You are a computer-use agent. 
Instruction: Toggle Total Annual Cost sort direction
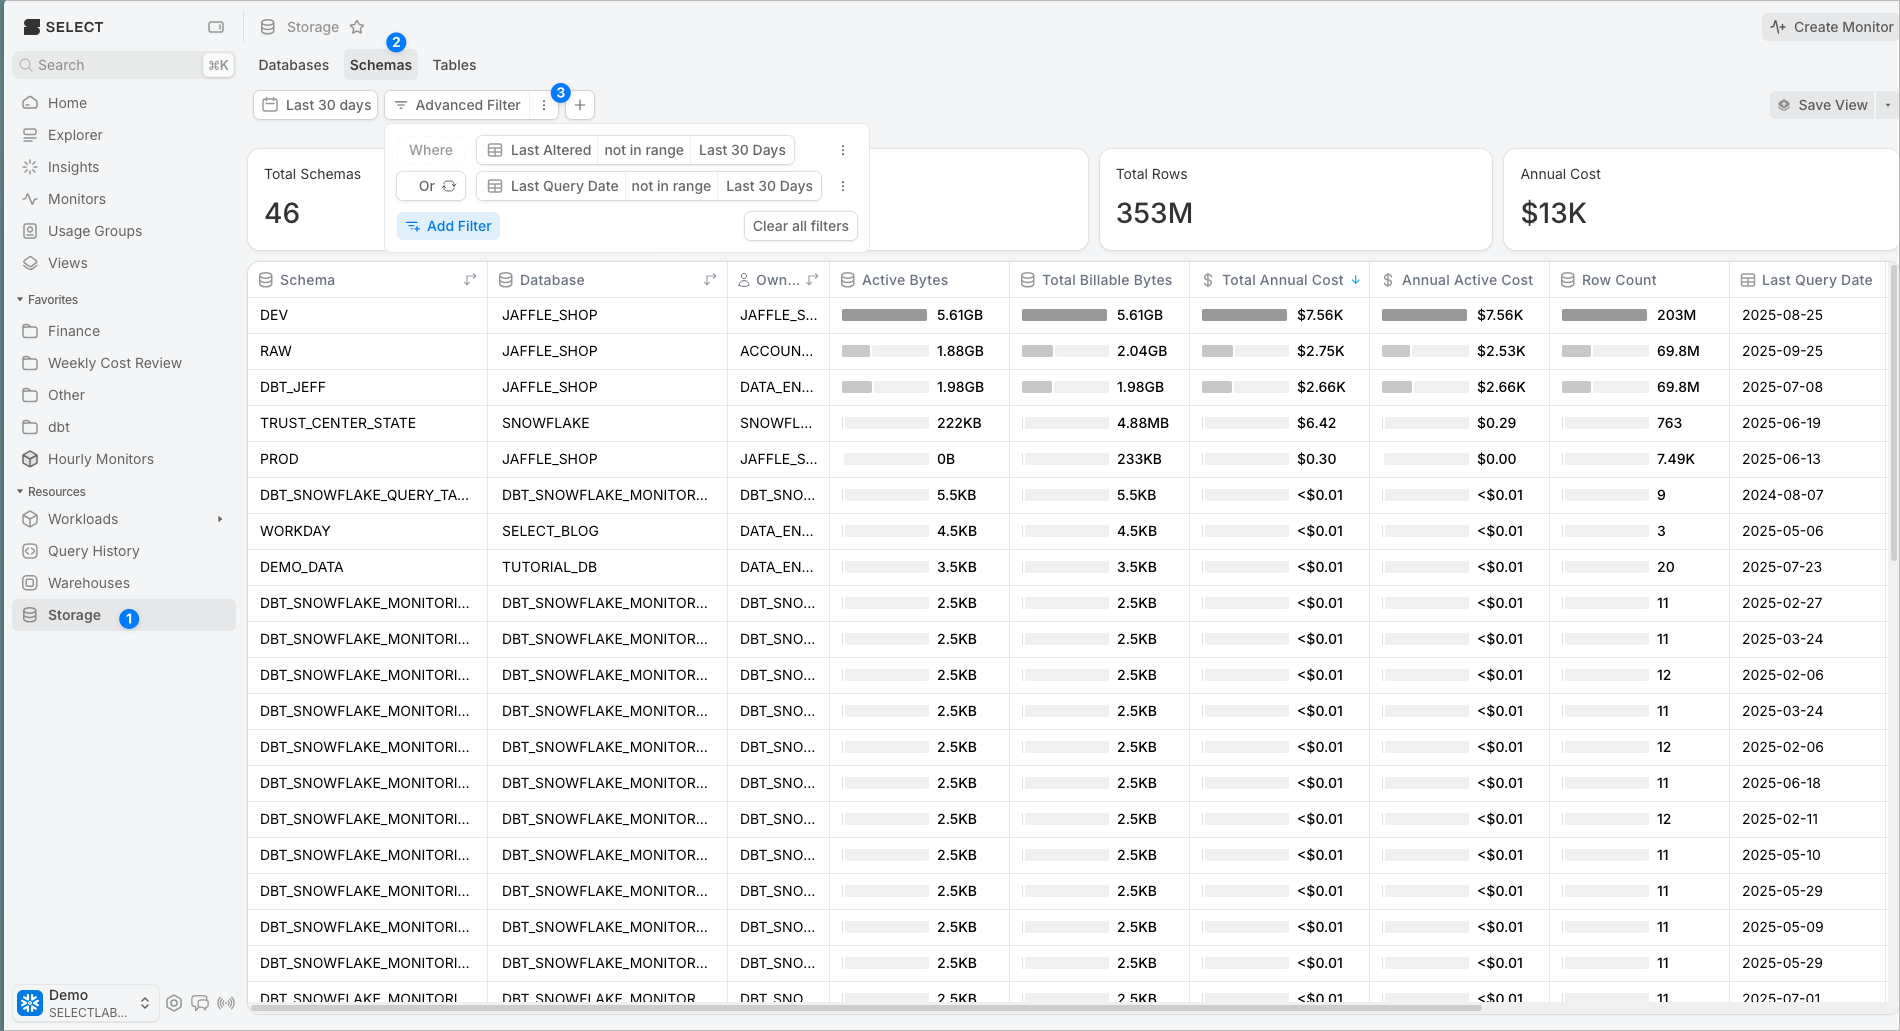(x=1355, y=280)
